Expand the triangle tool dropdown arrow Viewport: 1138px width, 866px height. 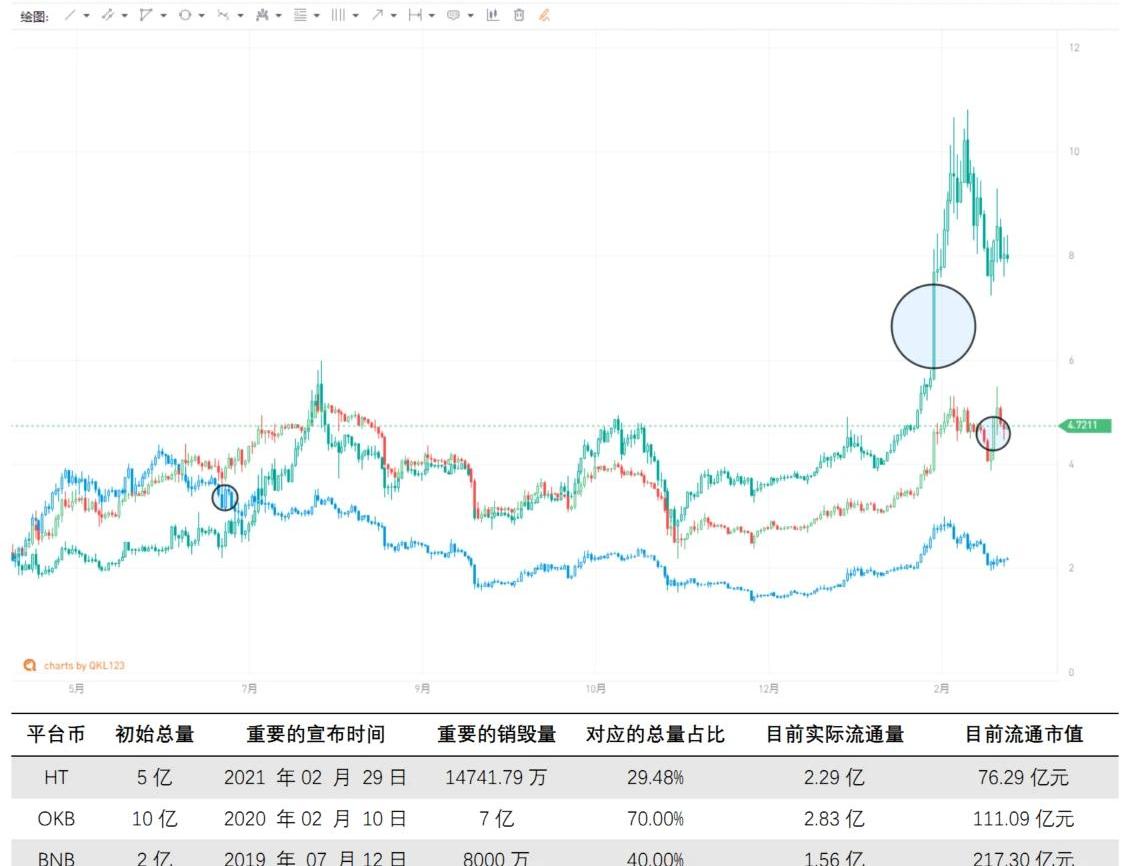click(x=163, y=15)
